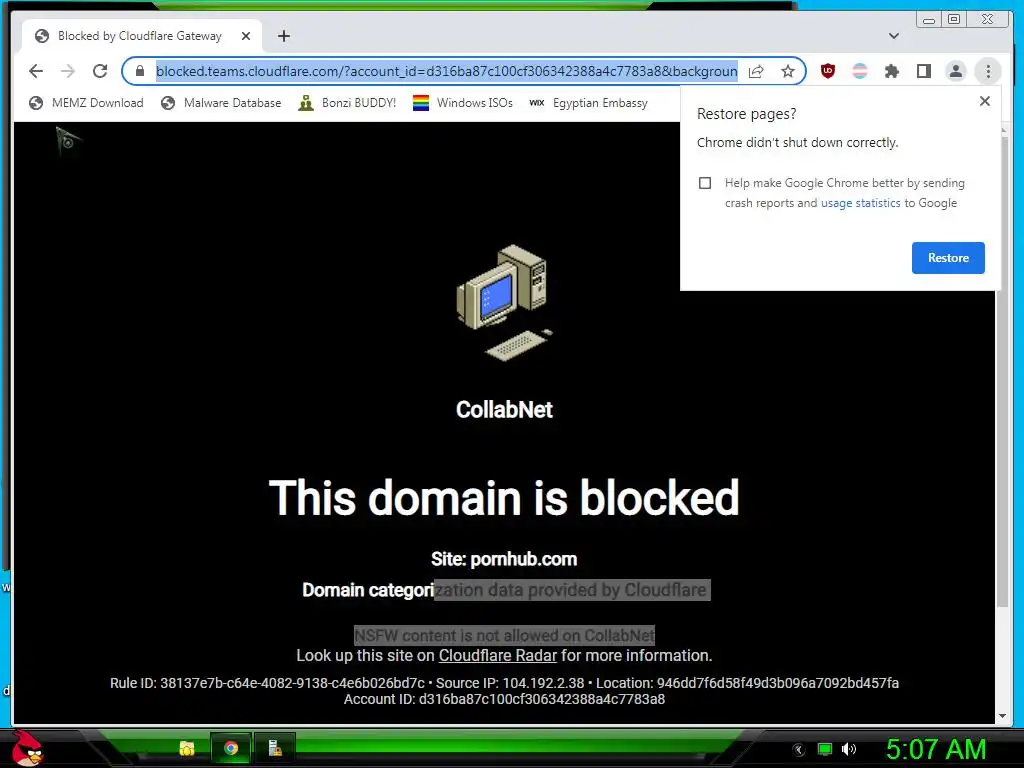The width and height of the screenshot is (1024, 768).
Task: Bookmark this tab with the star icon
Action: (788, 71)
